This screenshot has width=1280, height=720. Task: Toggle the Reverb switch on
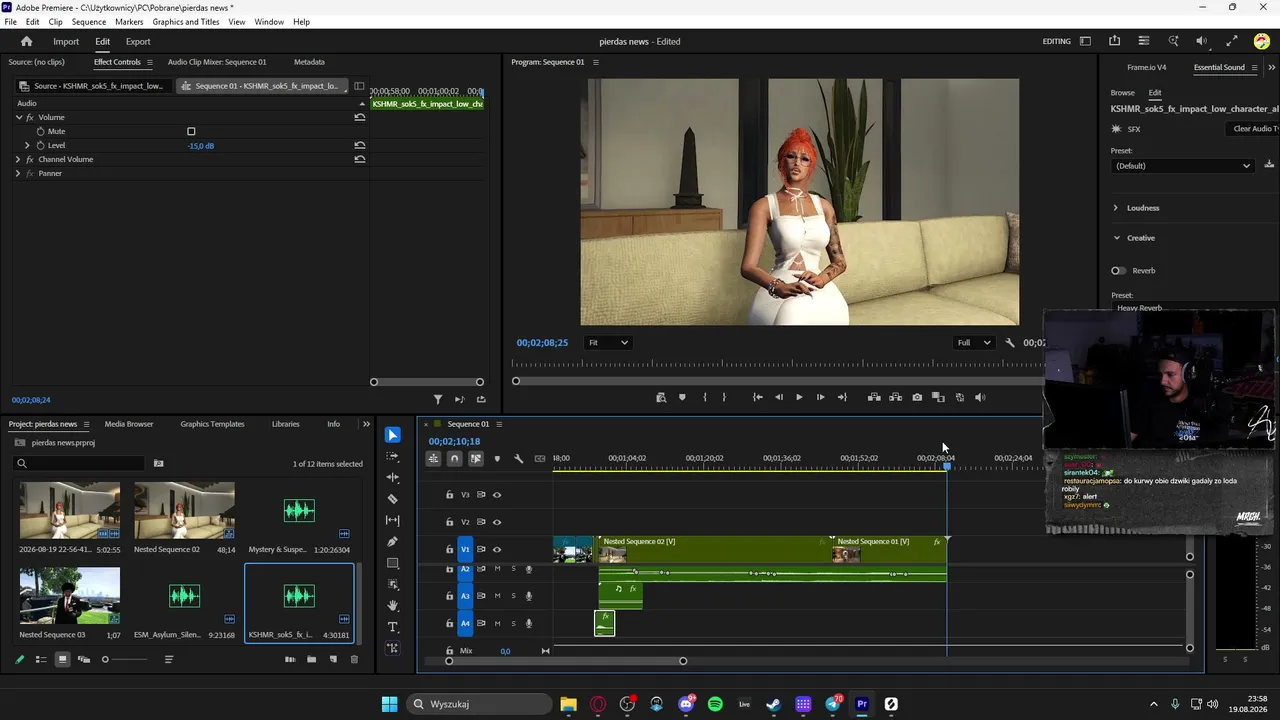point(1118,271)
